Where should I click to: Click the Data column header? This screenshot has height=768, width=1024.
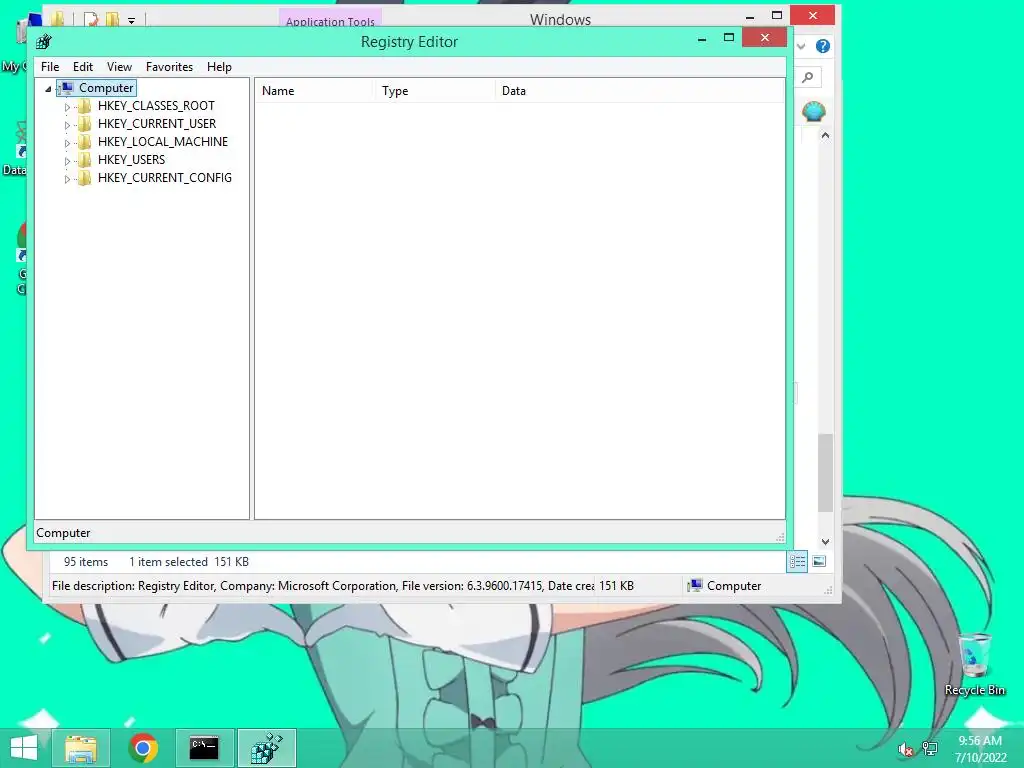(640, 91)
